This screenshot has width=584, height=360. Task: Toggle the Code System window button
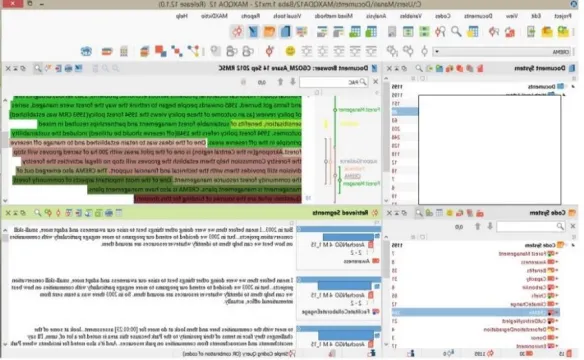[269, 32]
